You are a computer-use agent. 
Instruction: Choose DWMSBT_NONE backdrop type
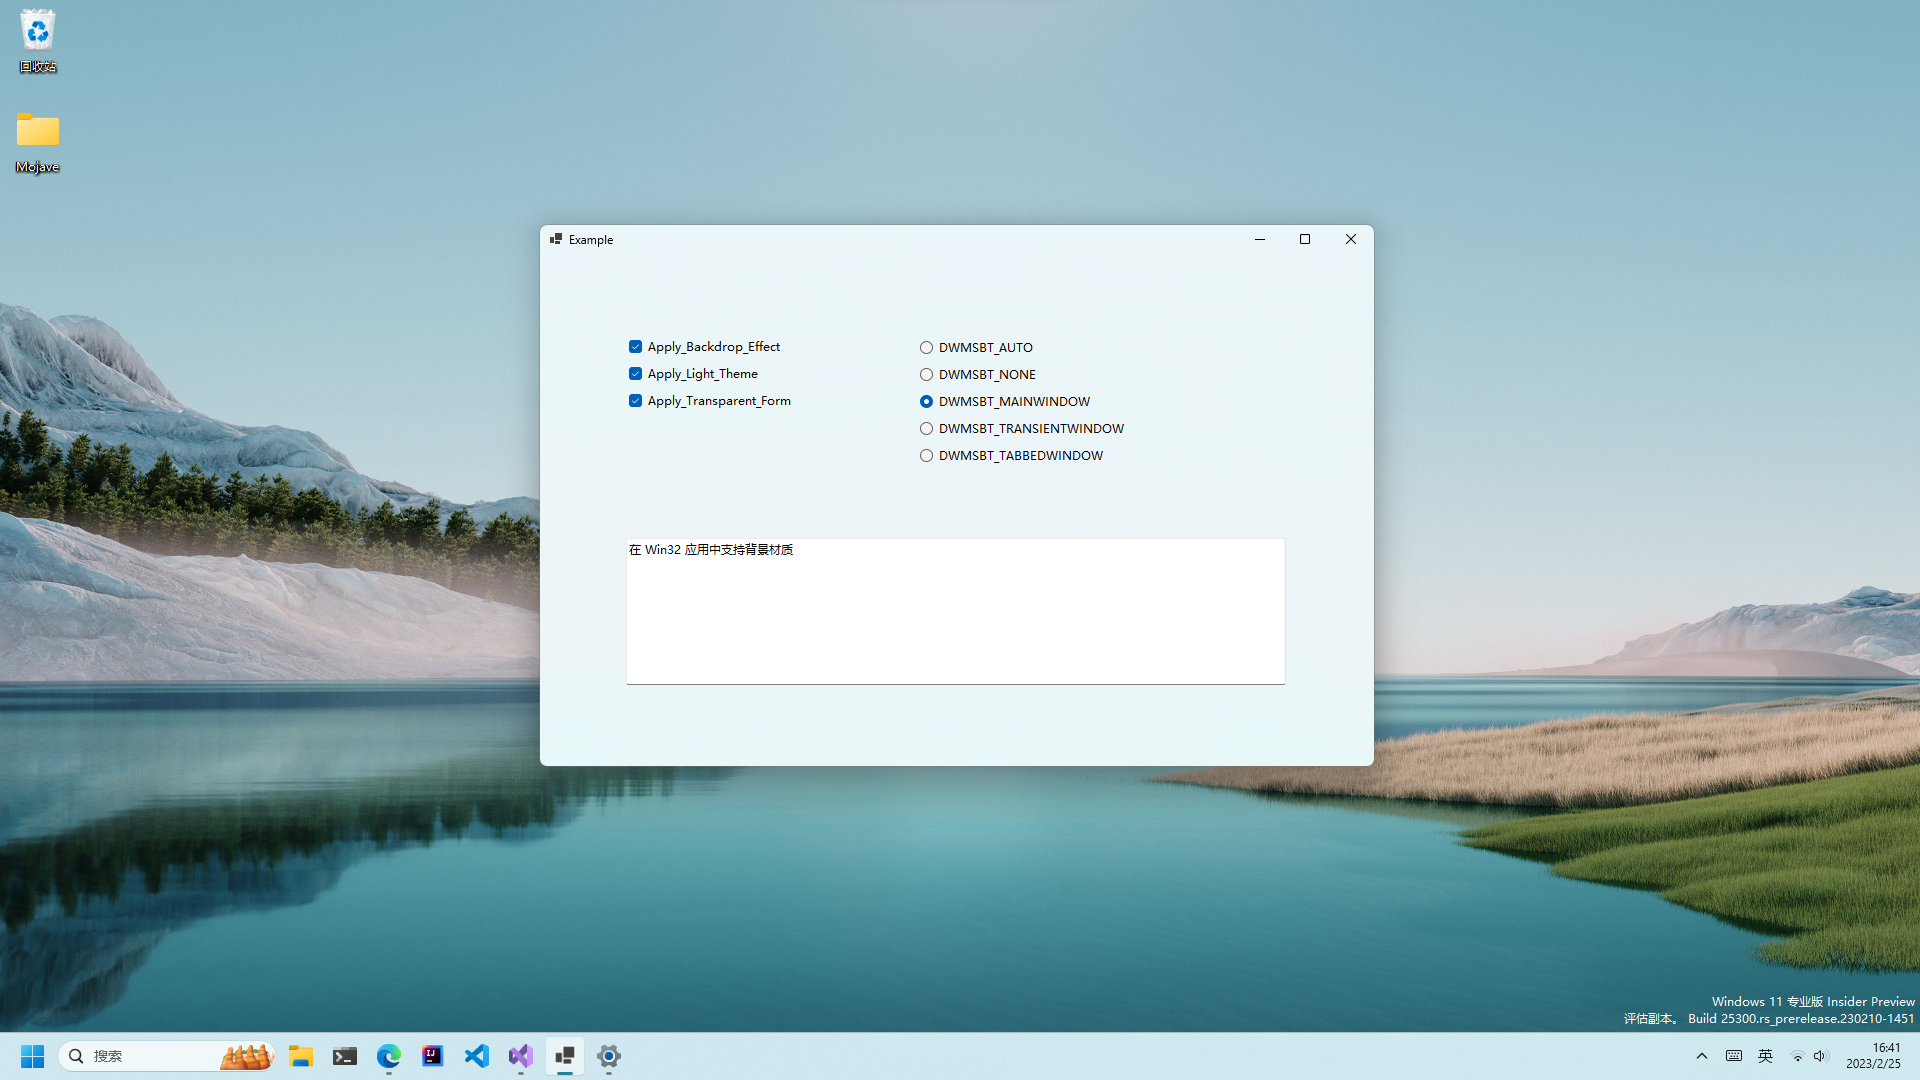[926, 375]
